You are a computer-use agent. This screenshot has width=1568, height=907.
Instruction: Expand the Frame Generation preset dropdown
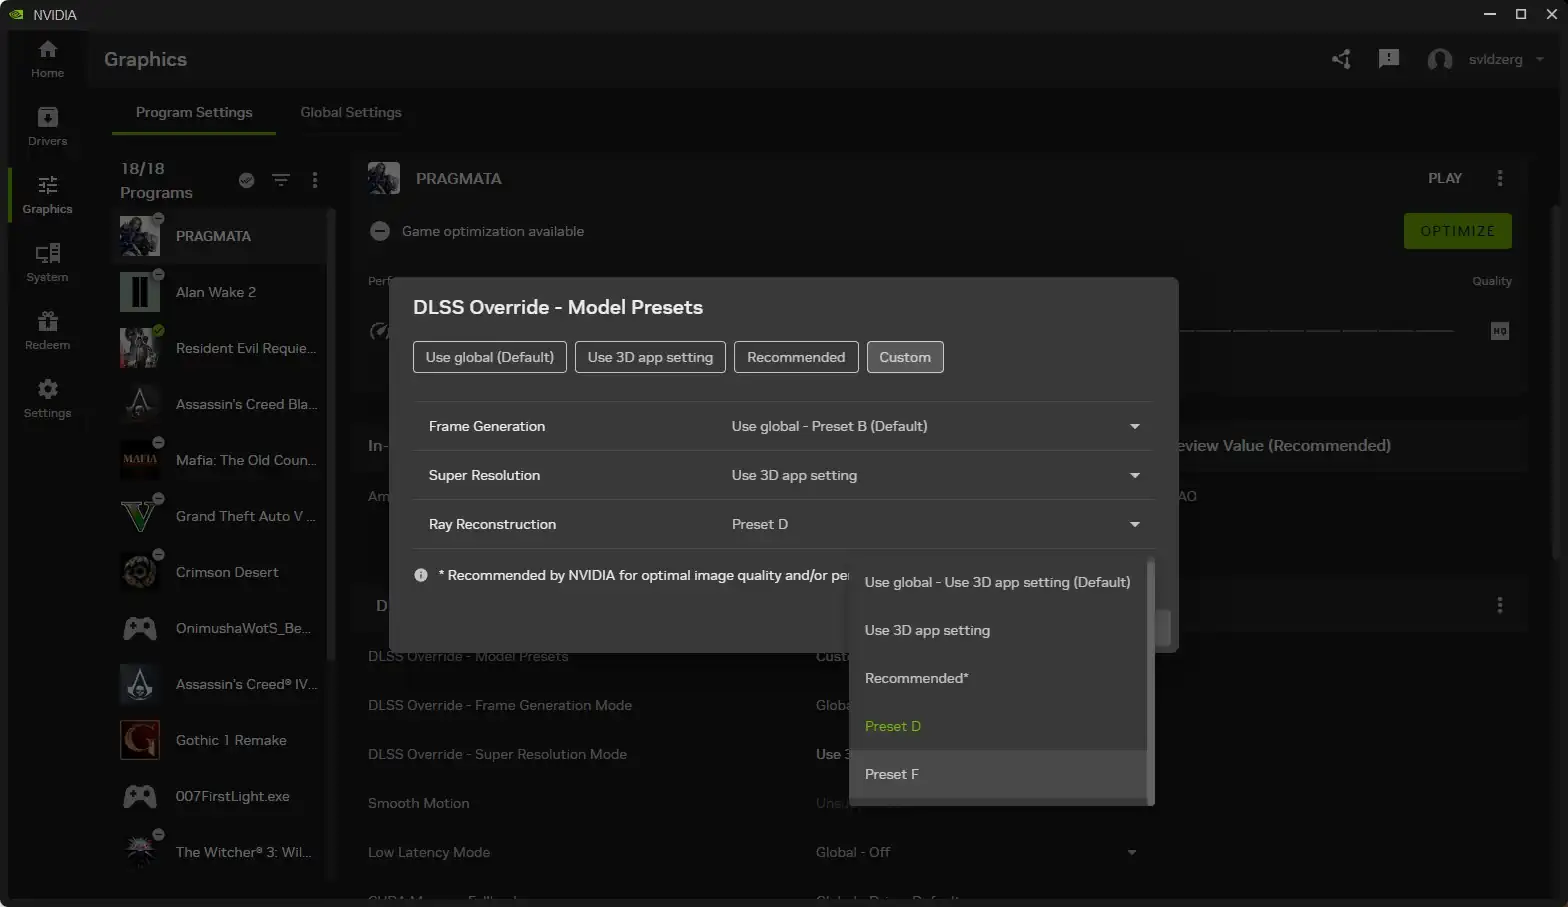(x=1135, y=426)
